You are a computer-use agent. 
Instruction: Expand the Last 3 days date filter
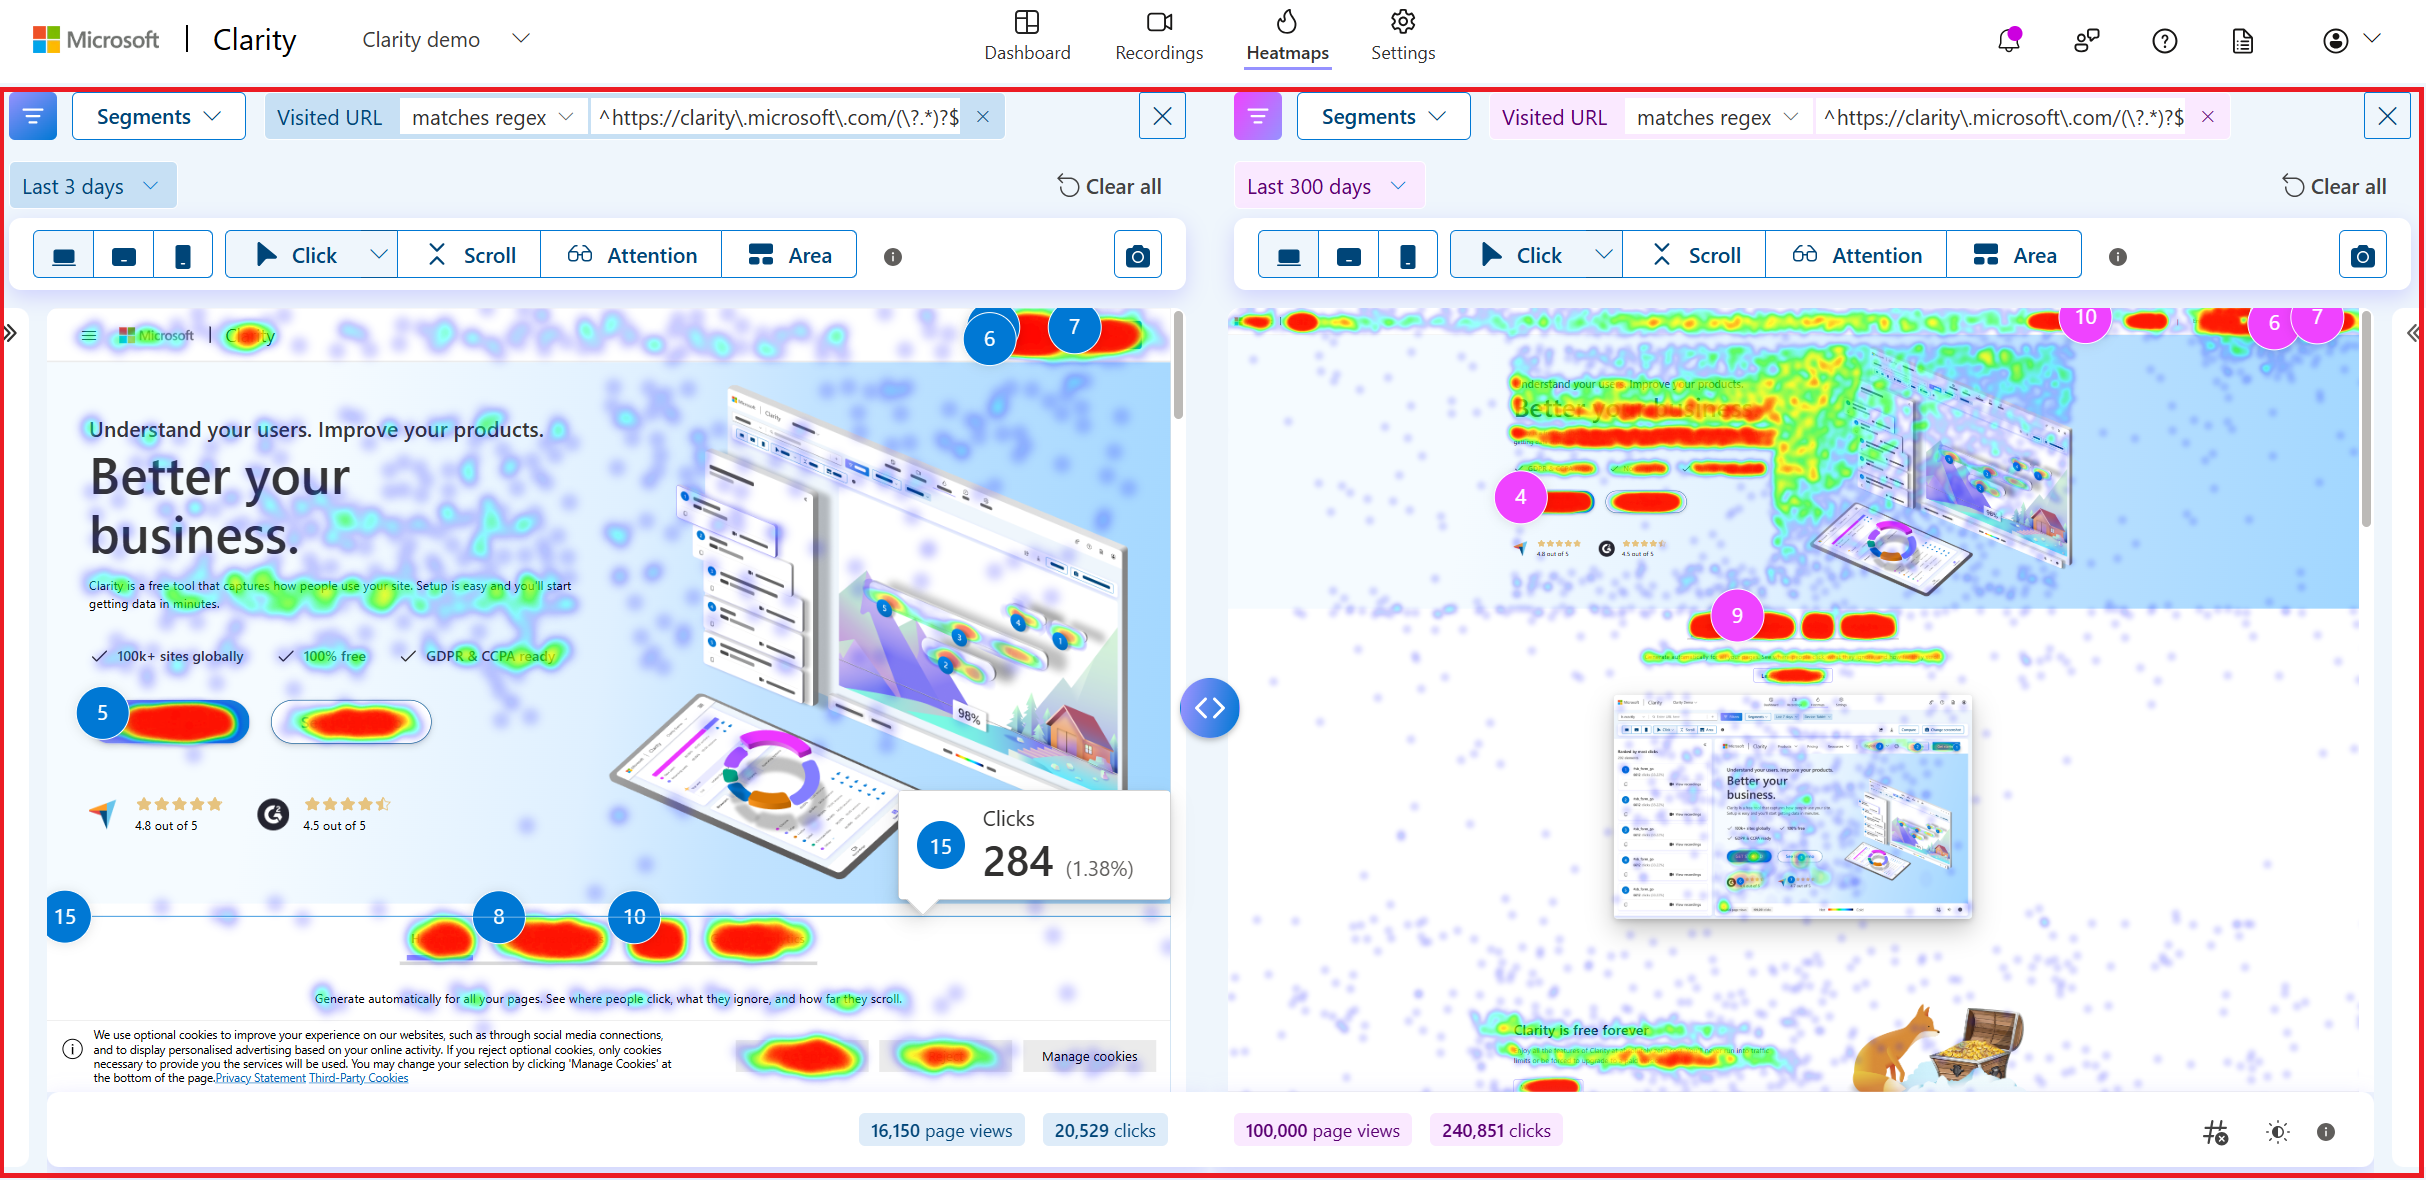90,186
